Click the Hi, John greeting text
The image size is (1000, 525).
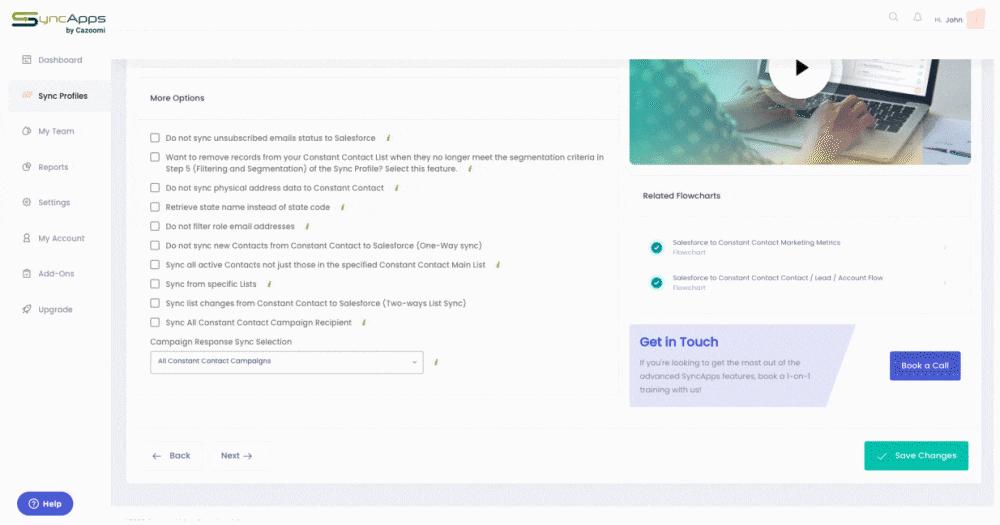(x=948, y=20)
